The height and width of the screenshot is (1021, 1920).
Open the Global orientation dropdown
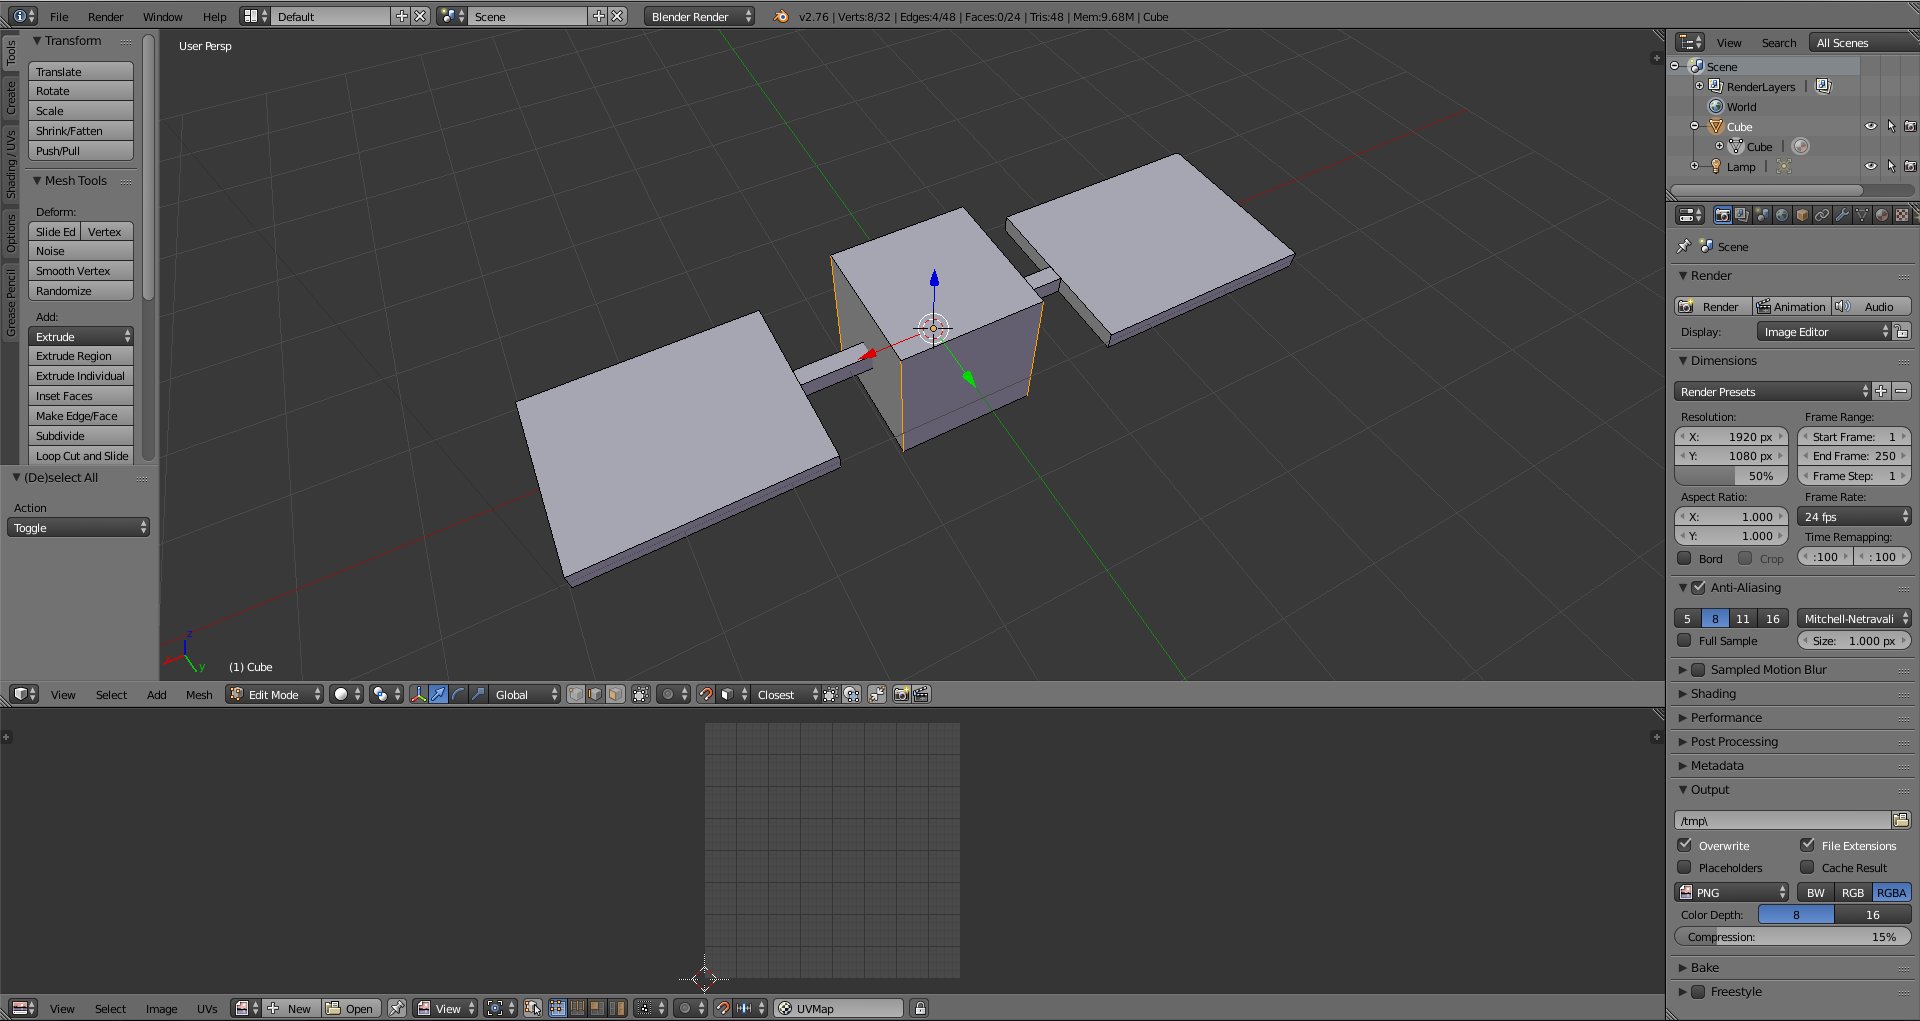(525, 694)
